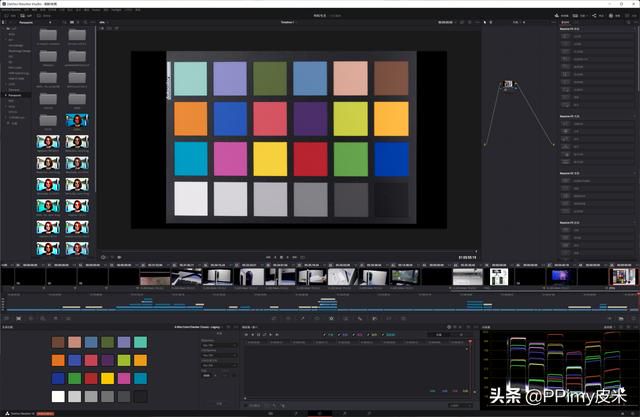
Task: Open Project Manager home icon
Action: coord(622,413)
